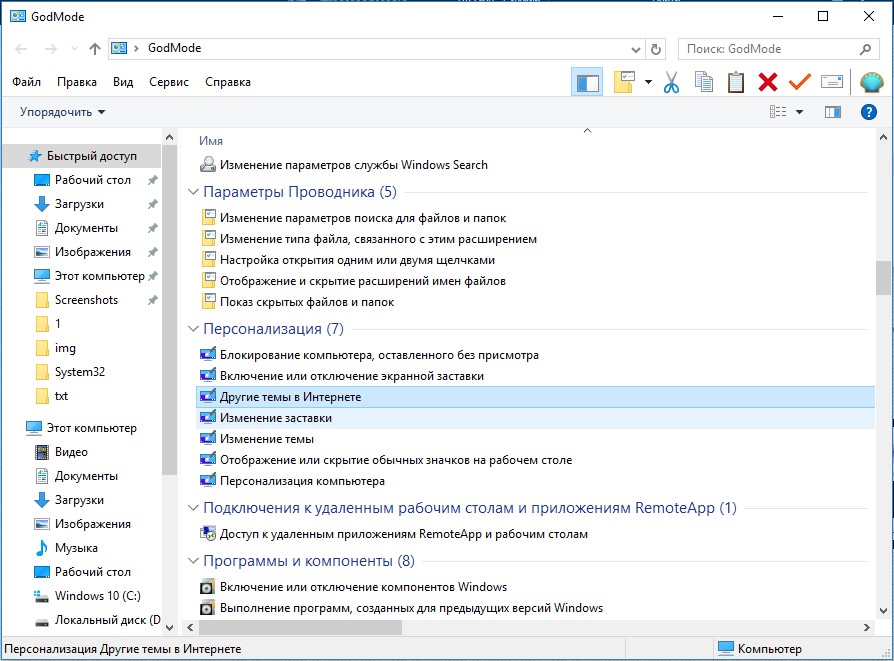
Task: Open the Вид menu
Action: coord(123,82)
